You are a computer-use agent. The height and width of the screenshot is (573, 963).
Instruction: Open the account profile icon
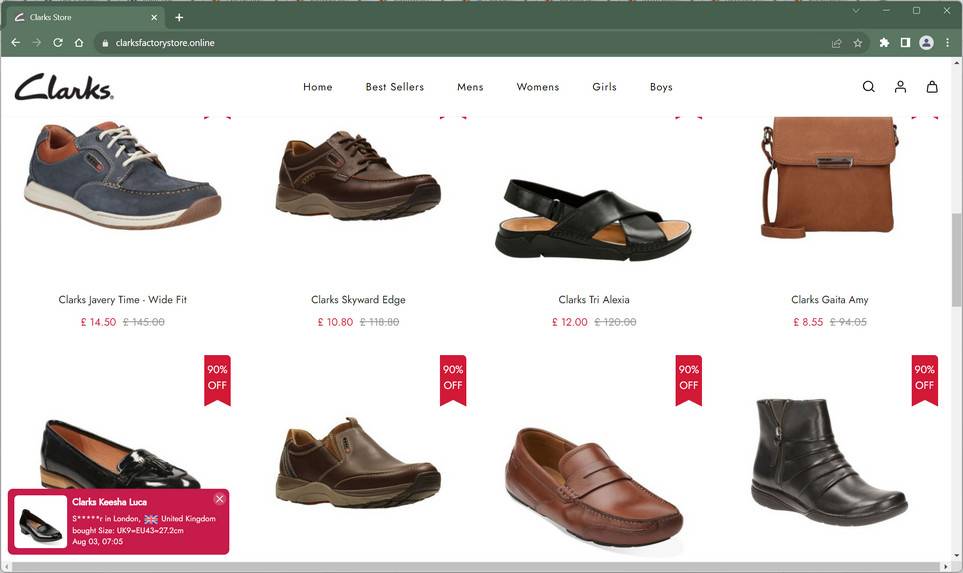pos(900,87)
